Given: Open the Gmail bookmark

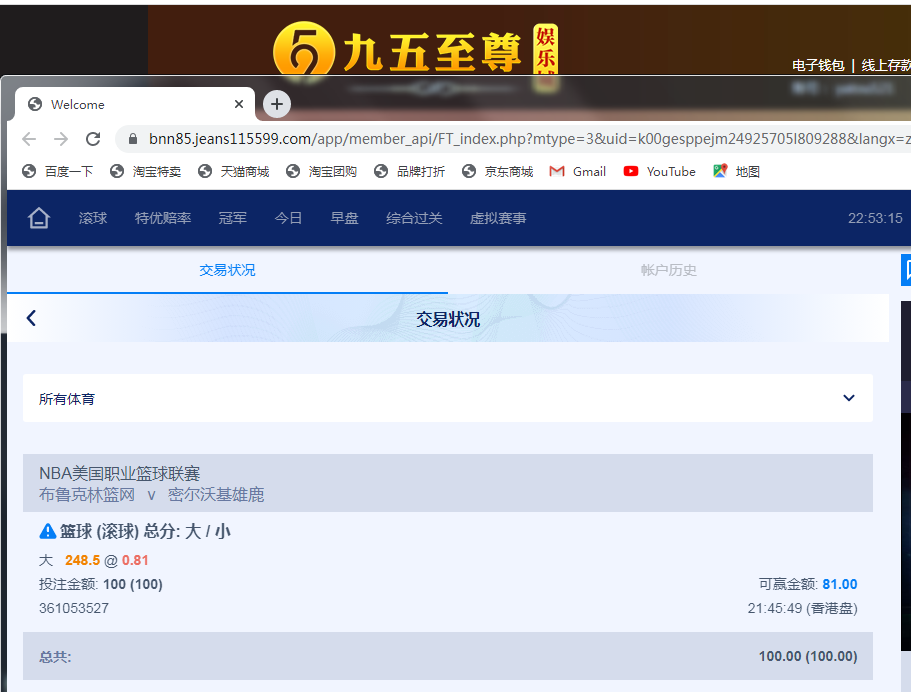Looking at the screenshot, I should (578, 171).
